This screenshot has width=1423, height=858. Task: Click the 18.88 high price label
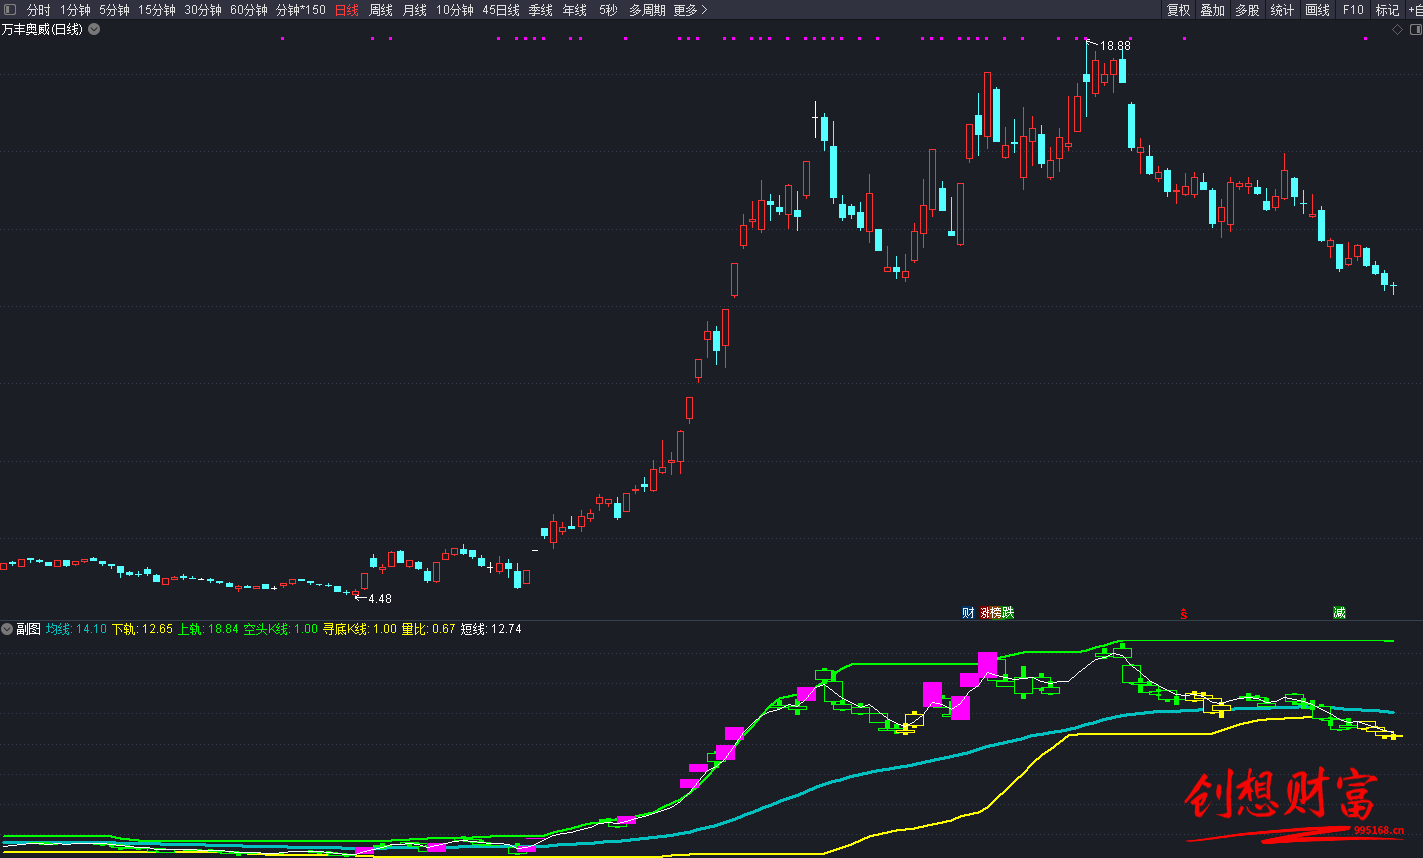1116,46
